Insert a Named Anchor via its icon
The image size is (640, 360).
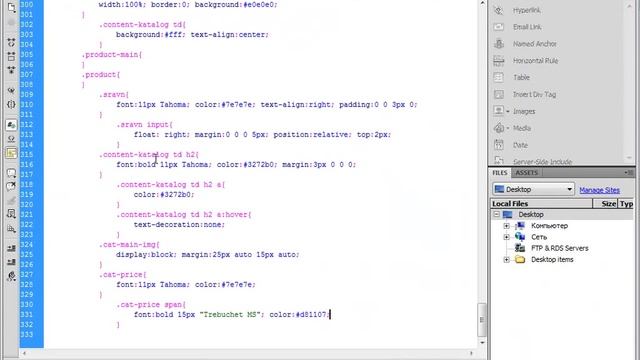[x=499, y=44]
